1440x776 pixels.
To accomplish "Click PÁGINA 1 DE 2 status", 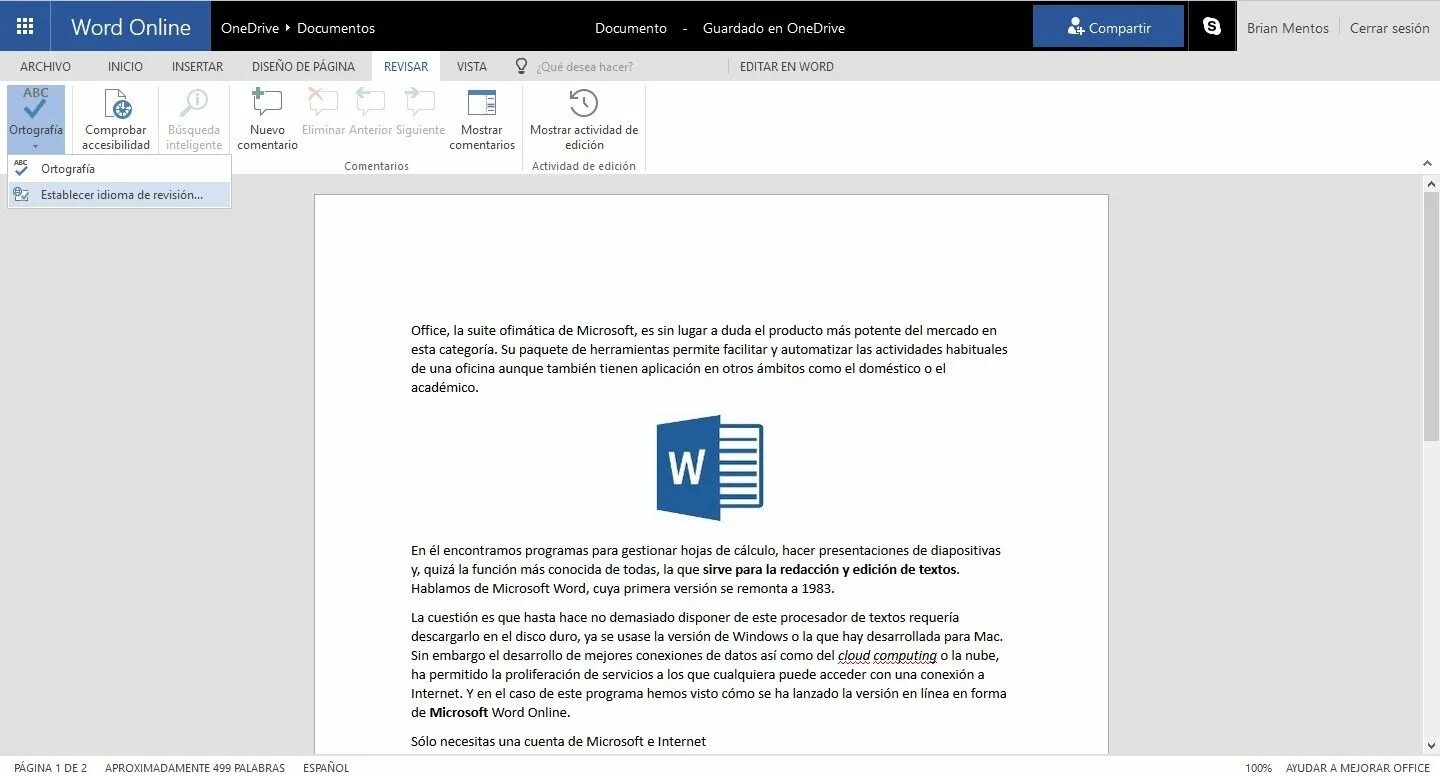I will click(50, 768).
